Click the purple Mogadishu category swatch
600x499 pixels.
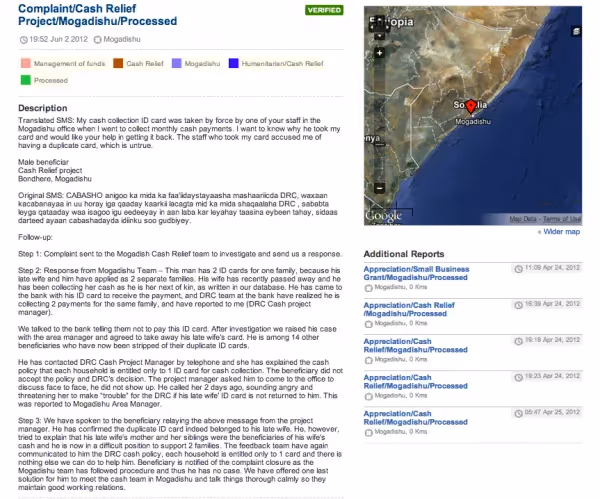176,63
